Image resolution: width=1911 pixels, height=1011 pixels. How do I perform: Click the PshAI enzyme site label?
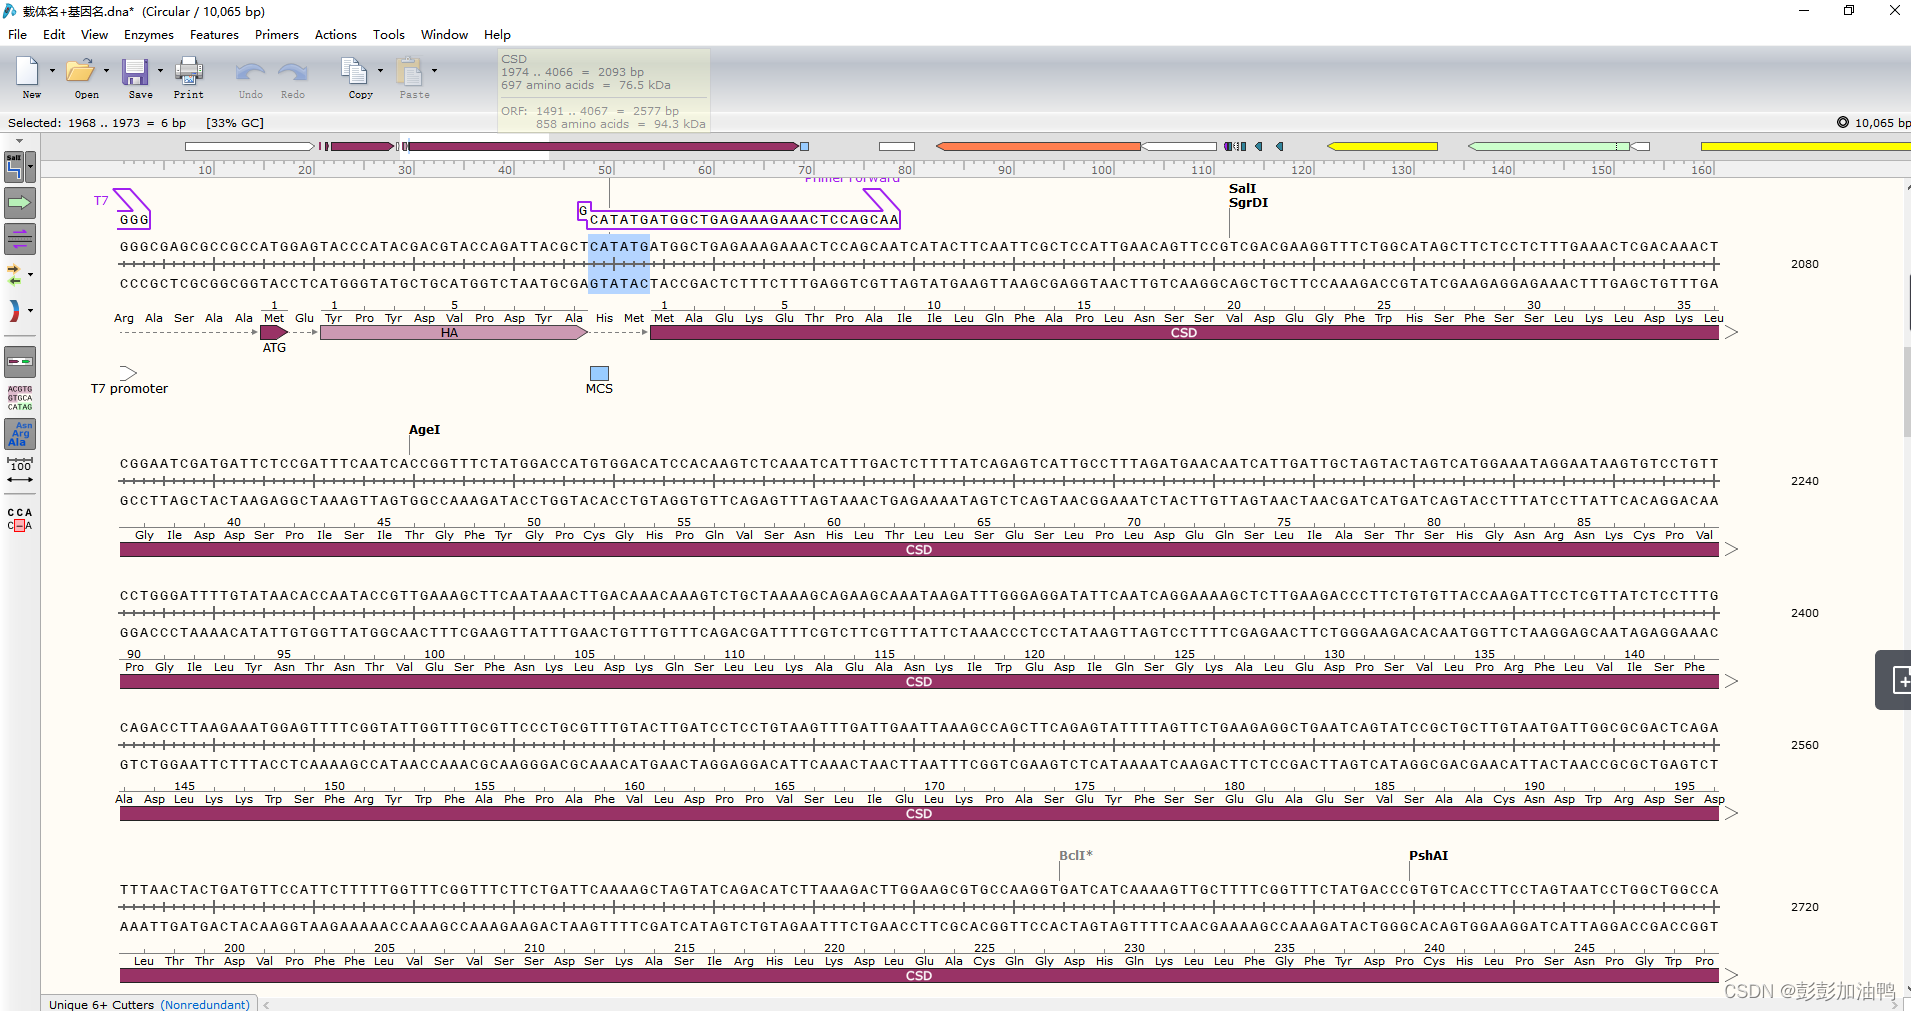pyautogui.click(x=1428, y=855)
